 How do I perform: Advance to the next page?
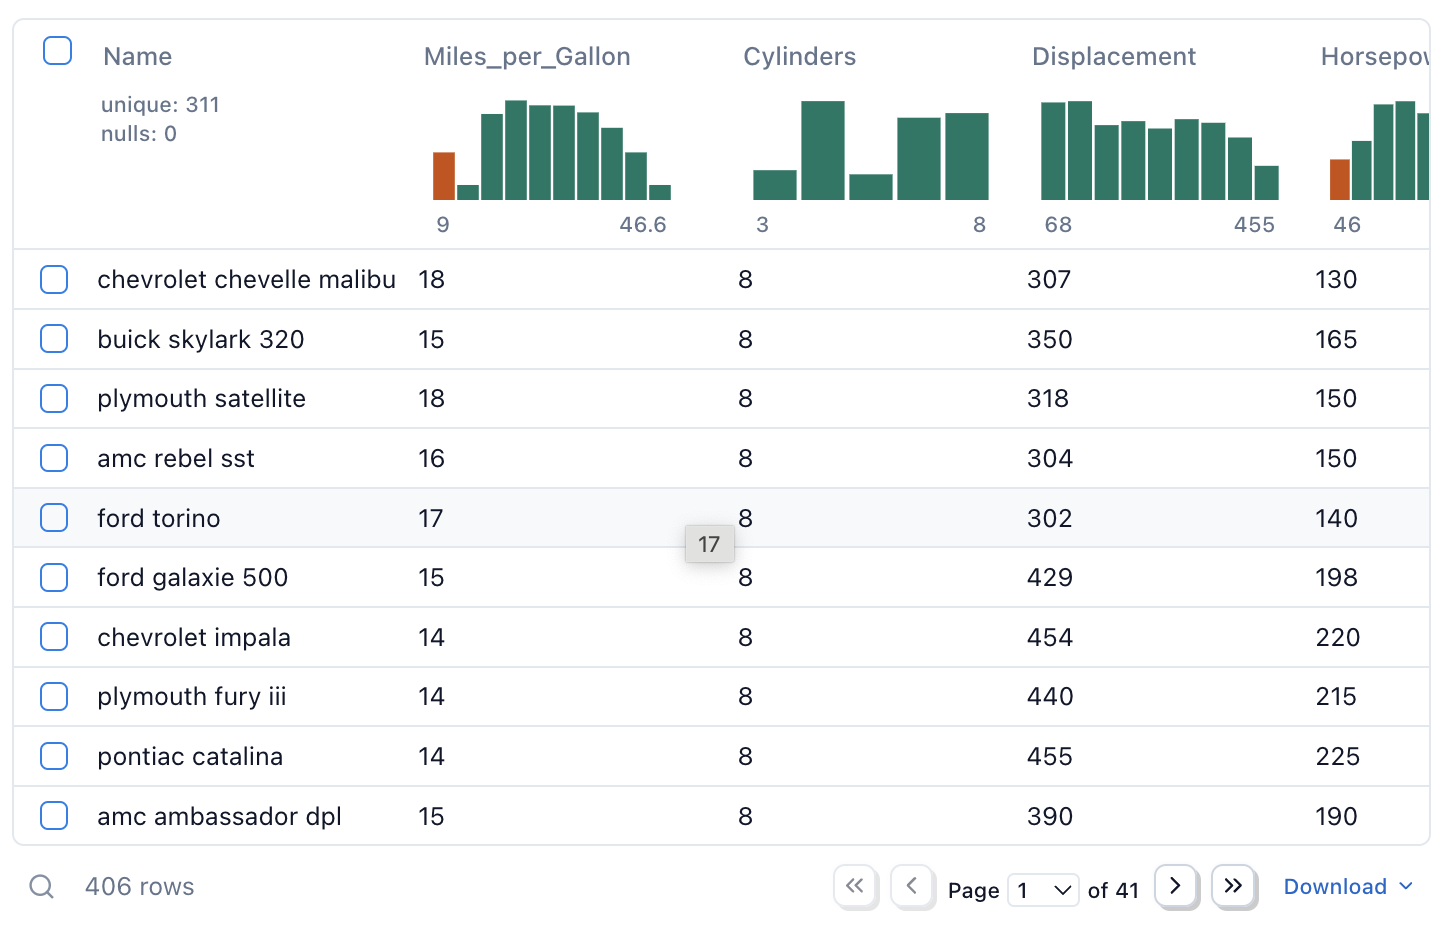1176,886
